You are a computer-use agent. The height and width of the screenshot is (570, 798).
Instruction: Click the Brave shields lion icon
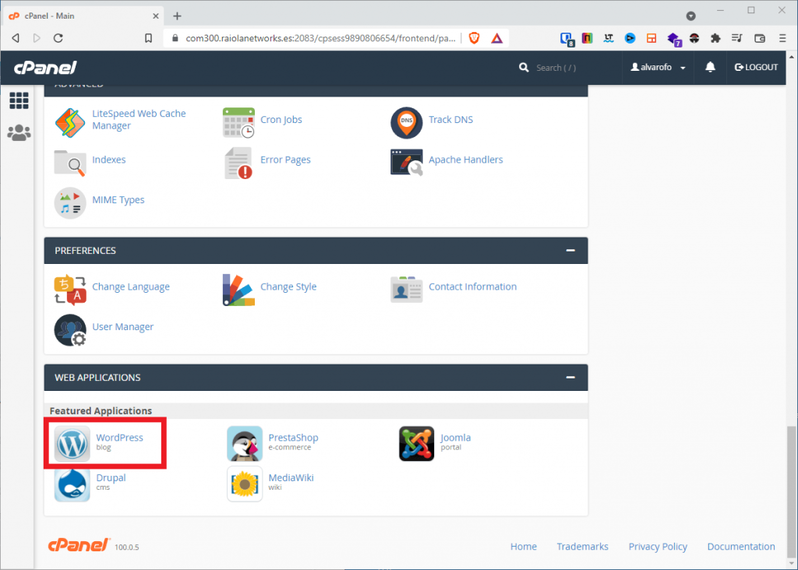point(474,38)
